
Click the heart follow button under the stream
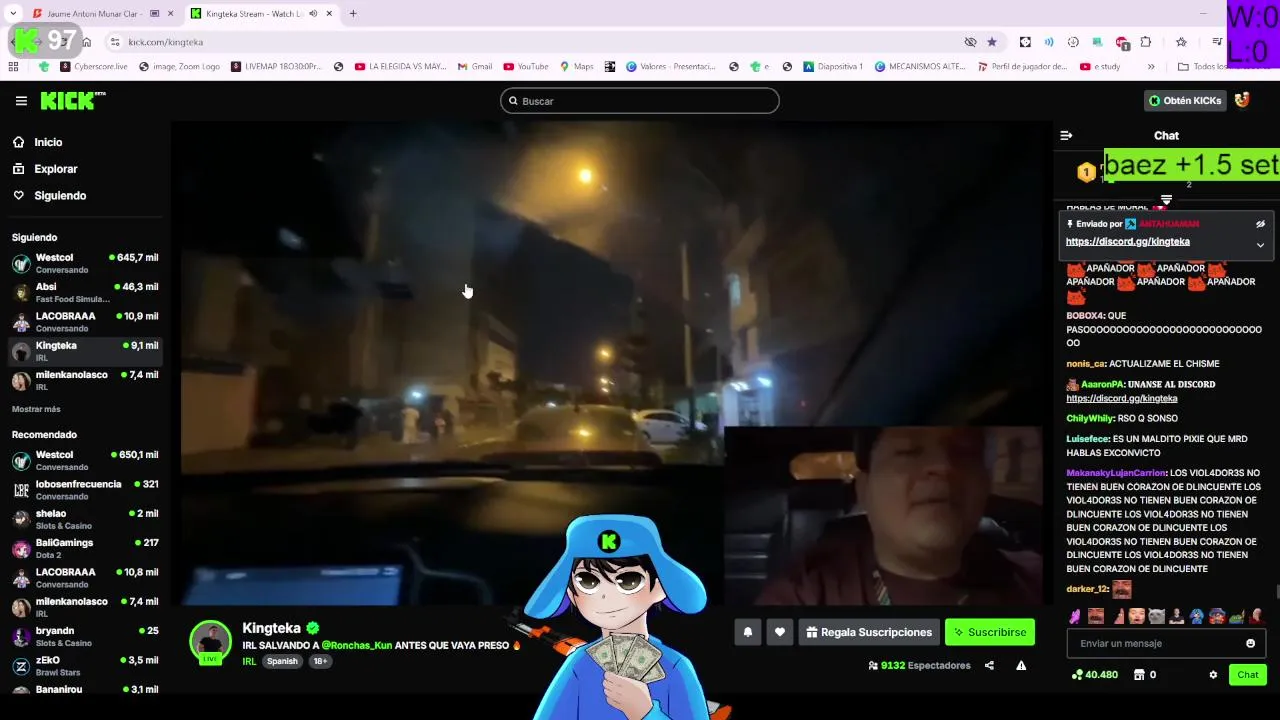click(780, 632)
